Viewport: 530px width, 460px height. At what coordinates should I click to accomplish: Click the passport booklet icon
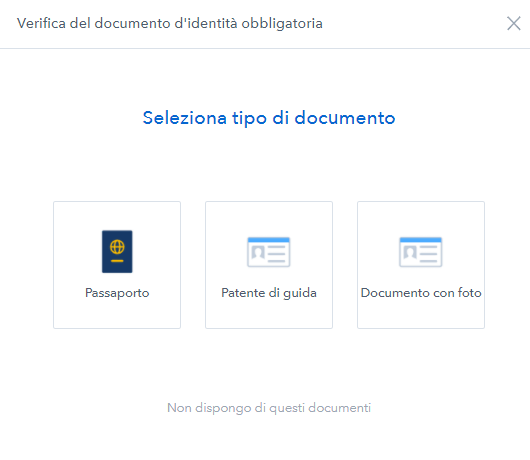(117, 251)
